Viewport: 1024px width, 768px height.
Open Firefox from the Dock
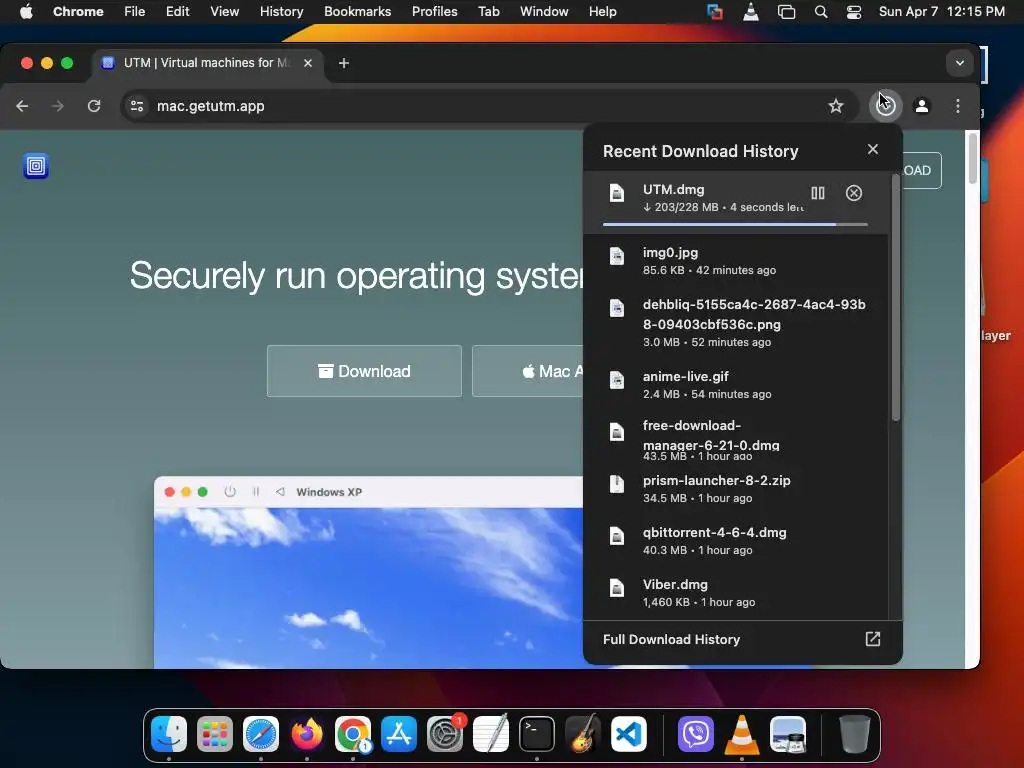[307, 733]
